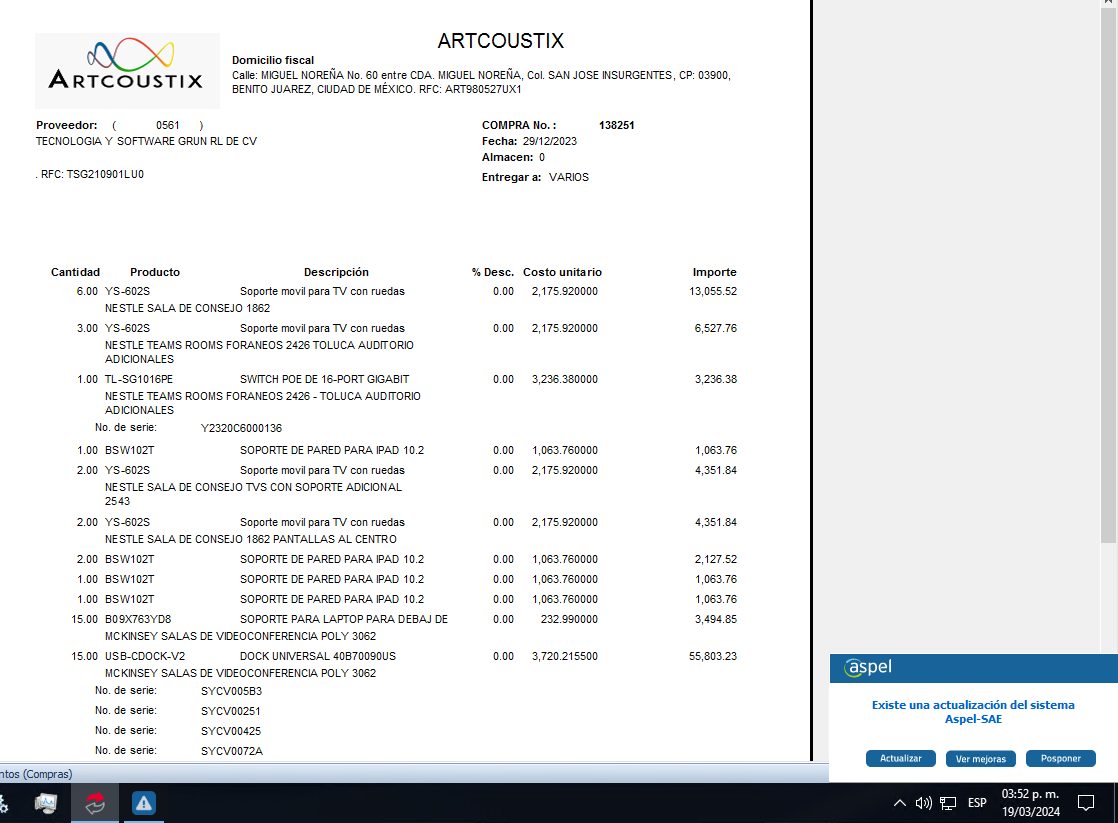Click the aspel logo in update popup
The width and height of the screenshot is (1118, 823).
click(x=868, y=668)
